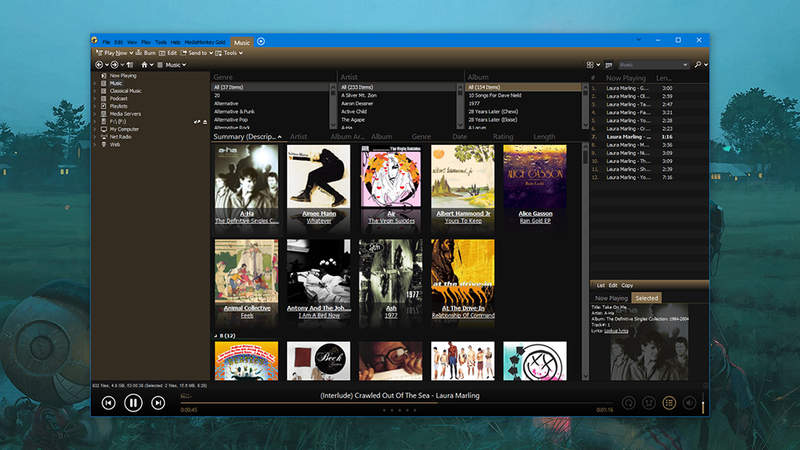The image size is (800, 450).
Task: Select Playlists in the tree
Action: tap(118, 106)
